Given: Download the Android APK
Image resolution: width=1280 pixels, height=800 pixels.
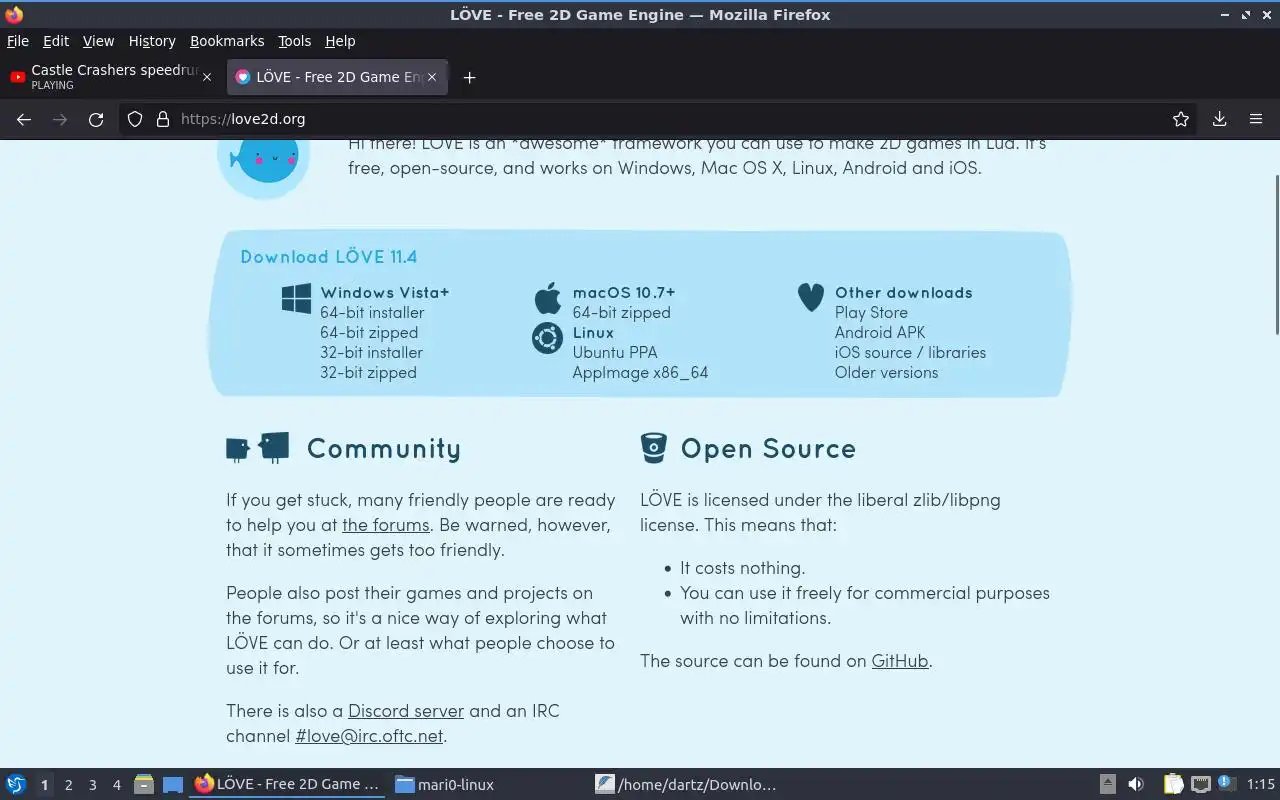Looking at the screenshot, I should click(880, 333).
